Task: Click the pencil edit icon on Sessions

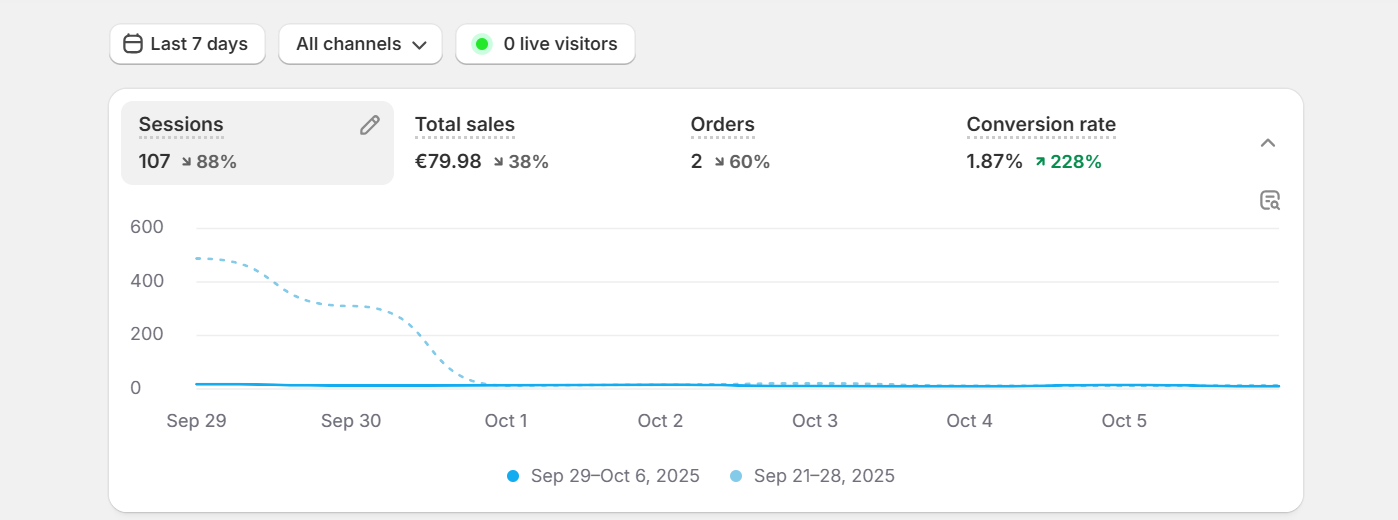Action: [370, 125]
